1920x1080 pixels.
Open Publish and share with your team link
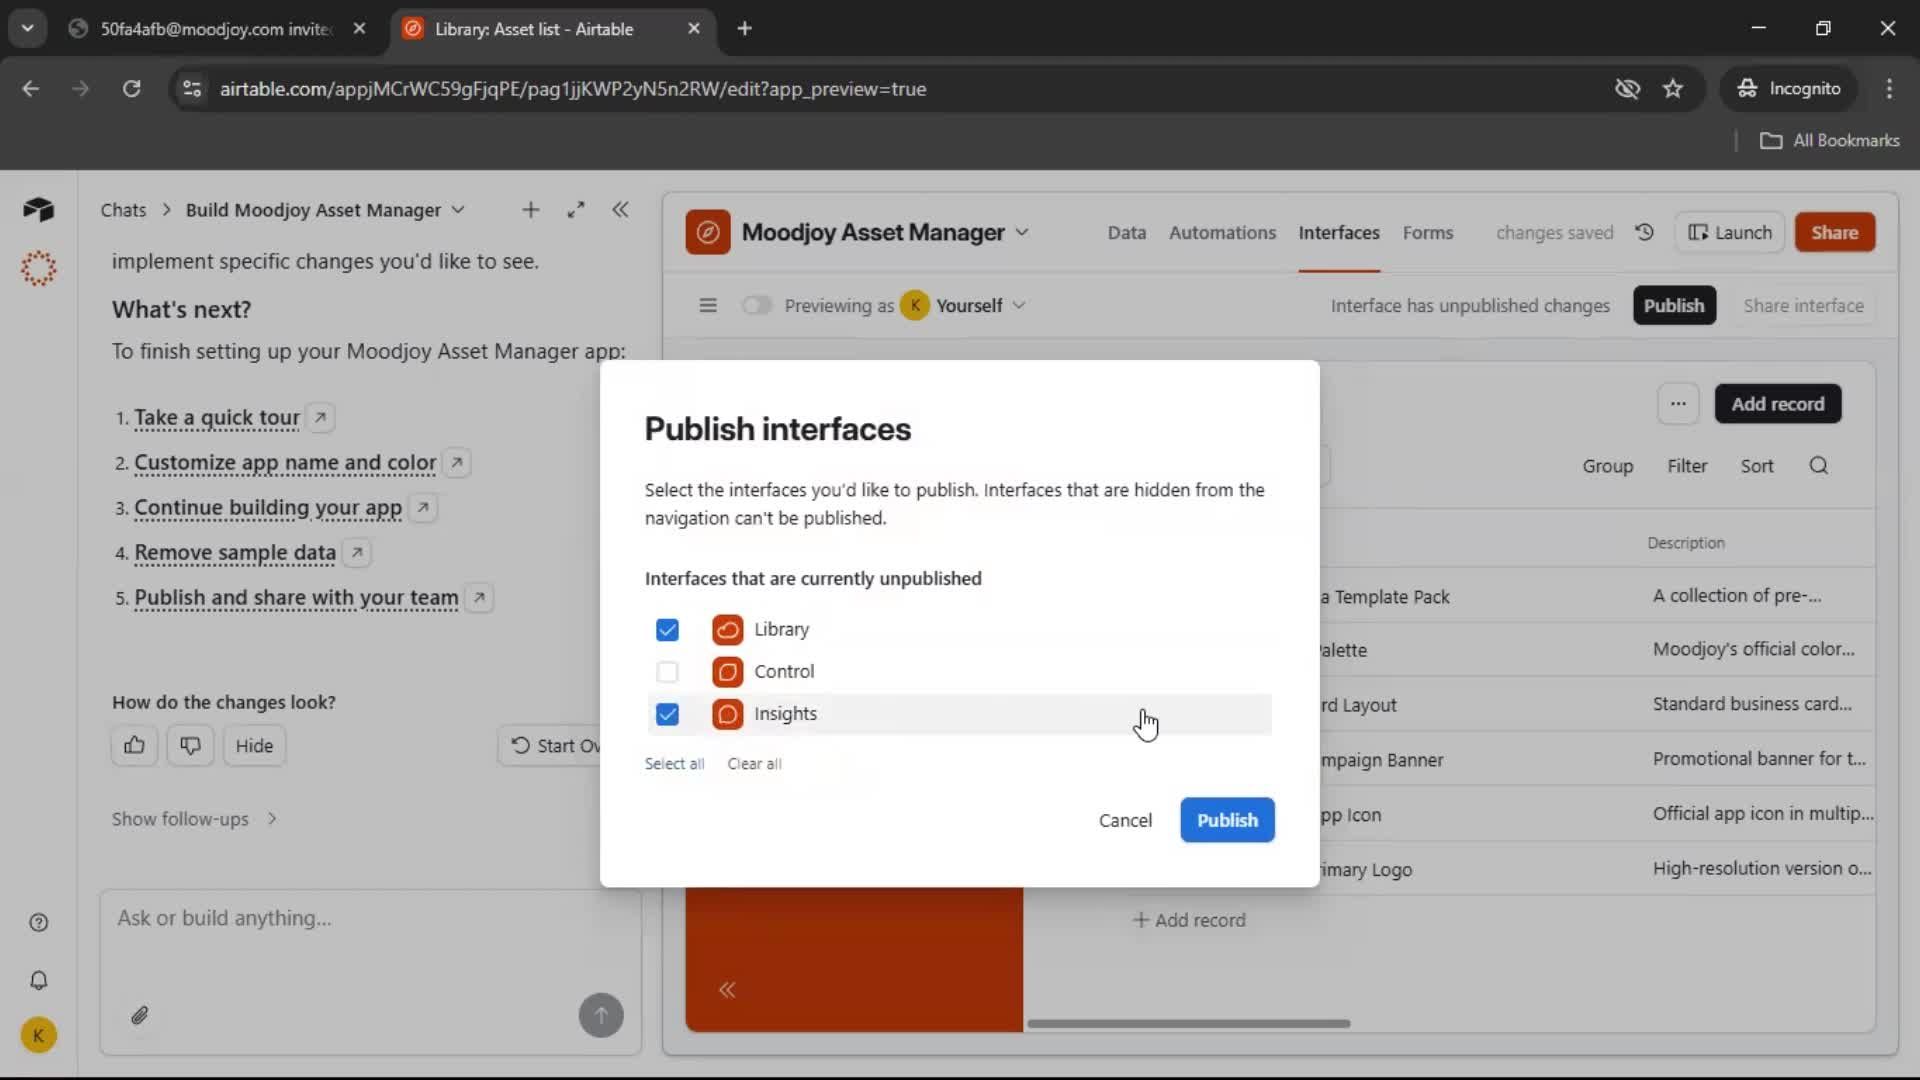pyautogui.click(x=296, y=598)
